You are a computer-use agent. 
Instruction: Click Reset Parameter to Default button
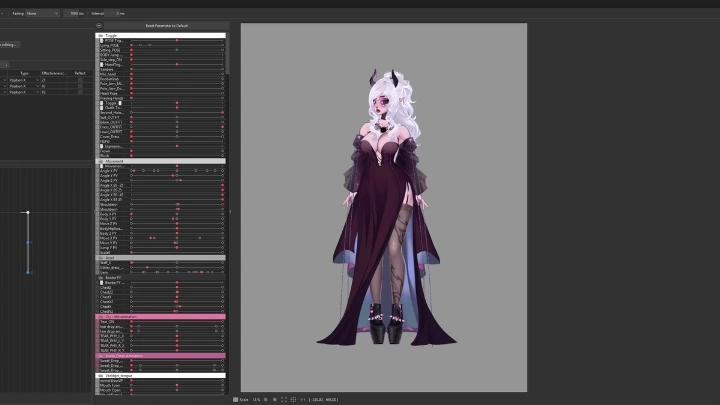[x=167, y=26]
